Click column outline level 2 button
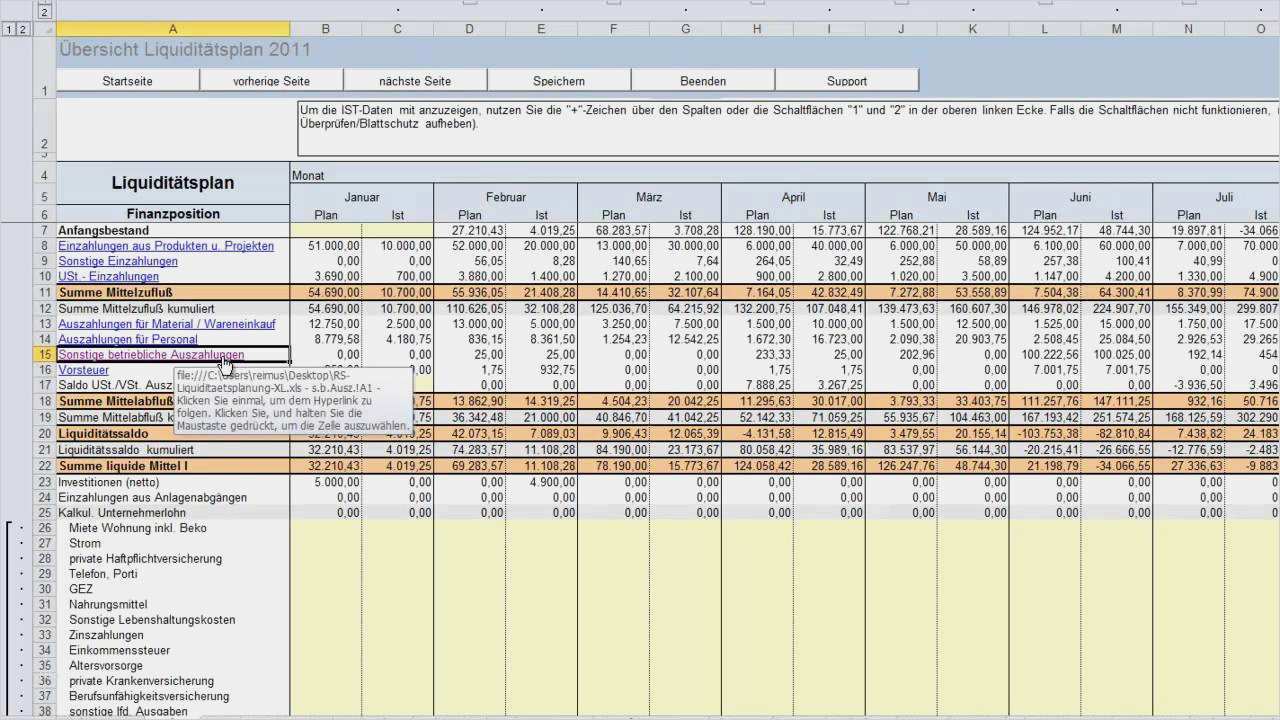Viewport: 1280px width, 720px height. coord(44,12)
